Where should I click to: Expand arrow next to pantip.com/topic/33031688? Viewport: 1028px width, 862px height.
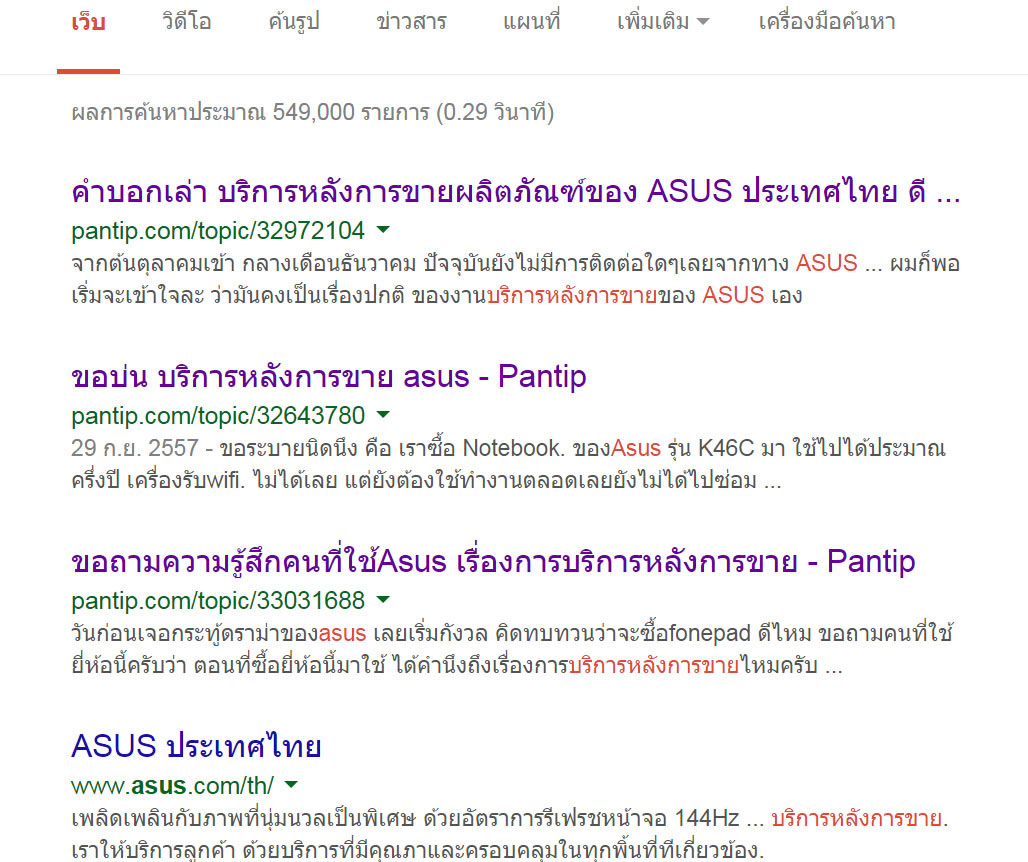click(384, 599)
